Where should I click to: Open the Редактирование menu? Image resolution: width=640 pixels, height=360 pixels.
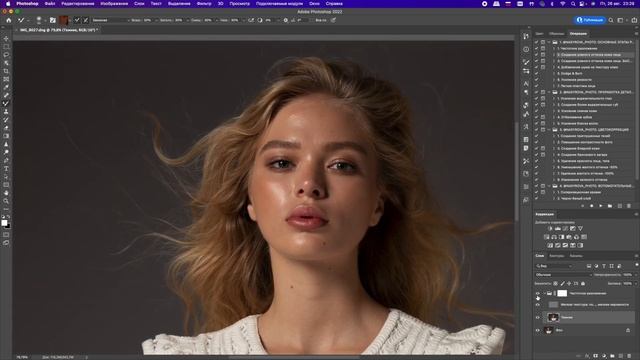(78, 4)
